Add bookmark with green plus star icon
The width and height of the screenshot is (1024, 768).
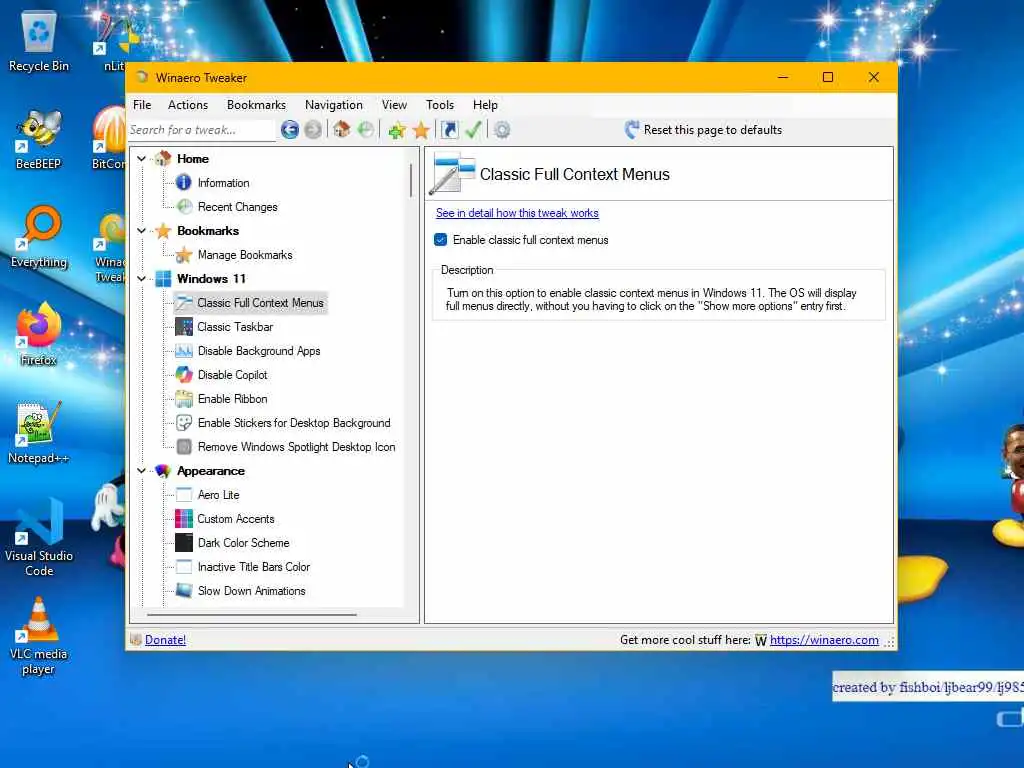point(396,130)
